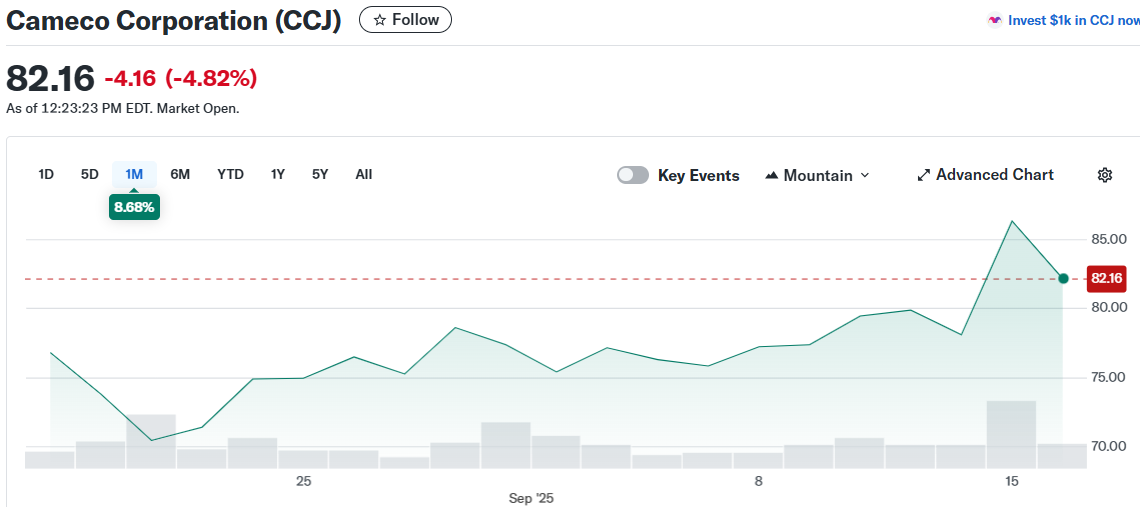Click the 70.00 axis label
Image resolution: width=1140 pixels, height=507 pixels.
tap(1107, 446)
